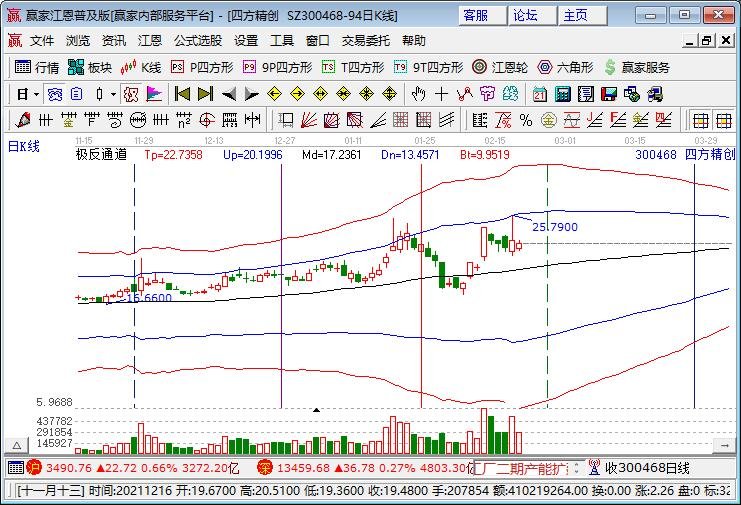
Task: Open the 帮助 menu
Action: 414,41
